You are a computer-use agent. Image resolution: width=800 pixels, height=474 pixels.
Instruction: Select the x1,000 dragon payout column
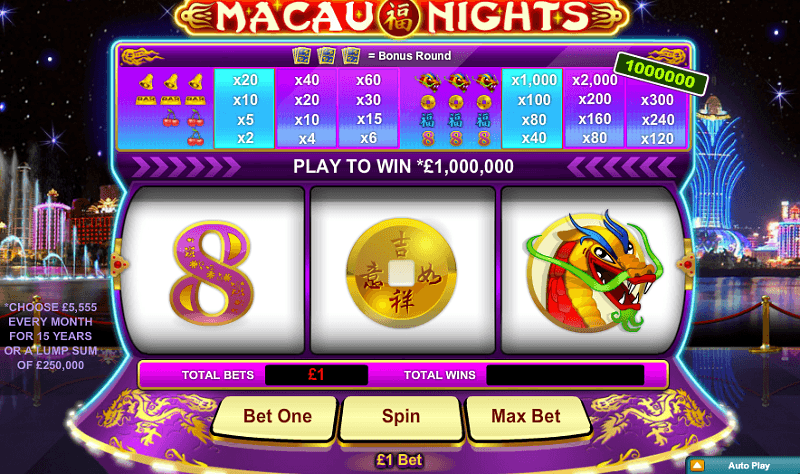tap(533, 109)
